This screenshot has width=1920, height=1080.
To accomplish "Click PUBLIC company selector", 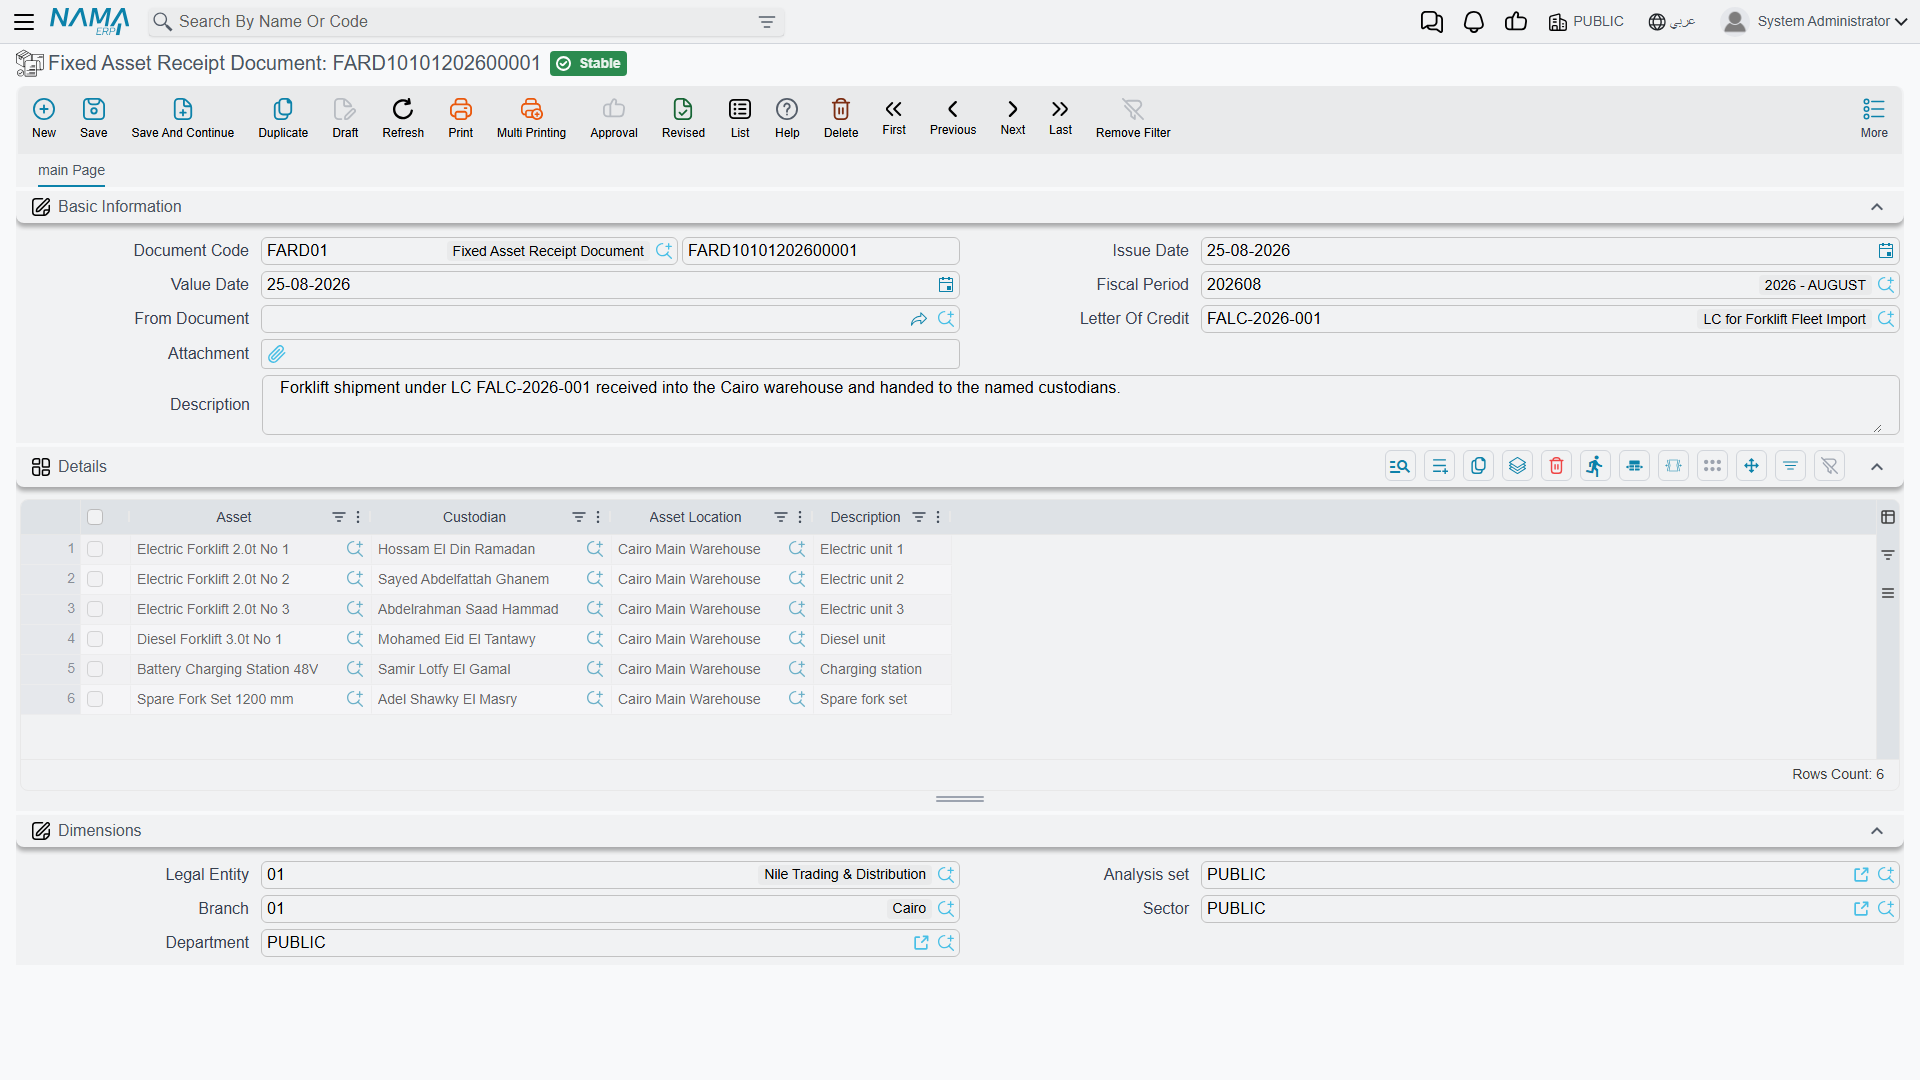I will (x=1586, y=22).
